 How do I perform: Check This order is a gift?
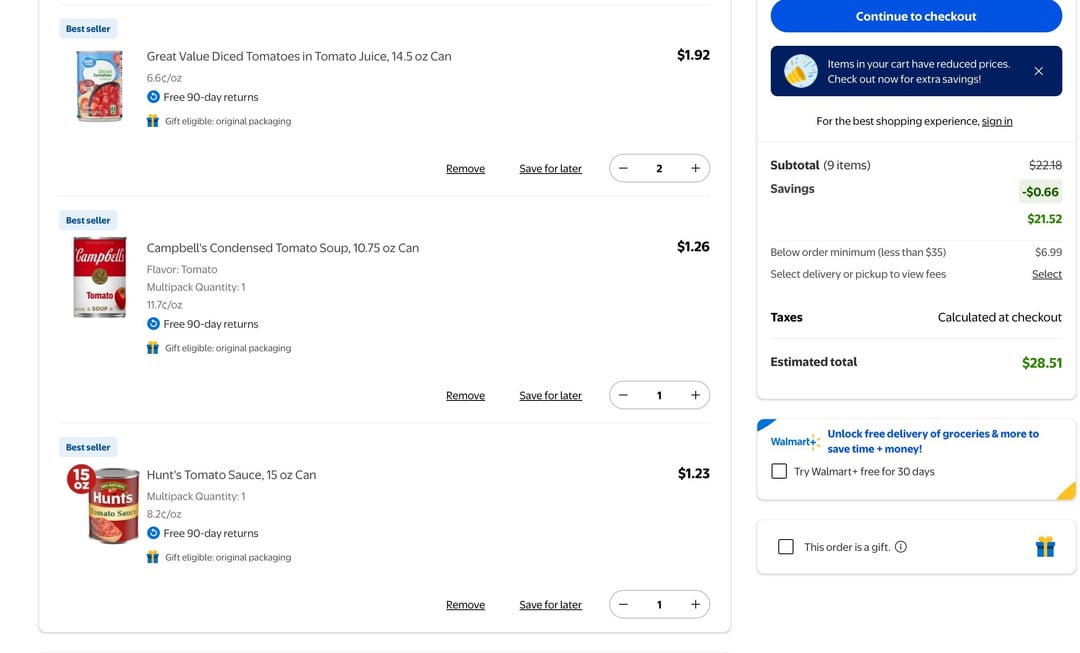pyautogui.click(x=786, y=547)
